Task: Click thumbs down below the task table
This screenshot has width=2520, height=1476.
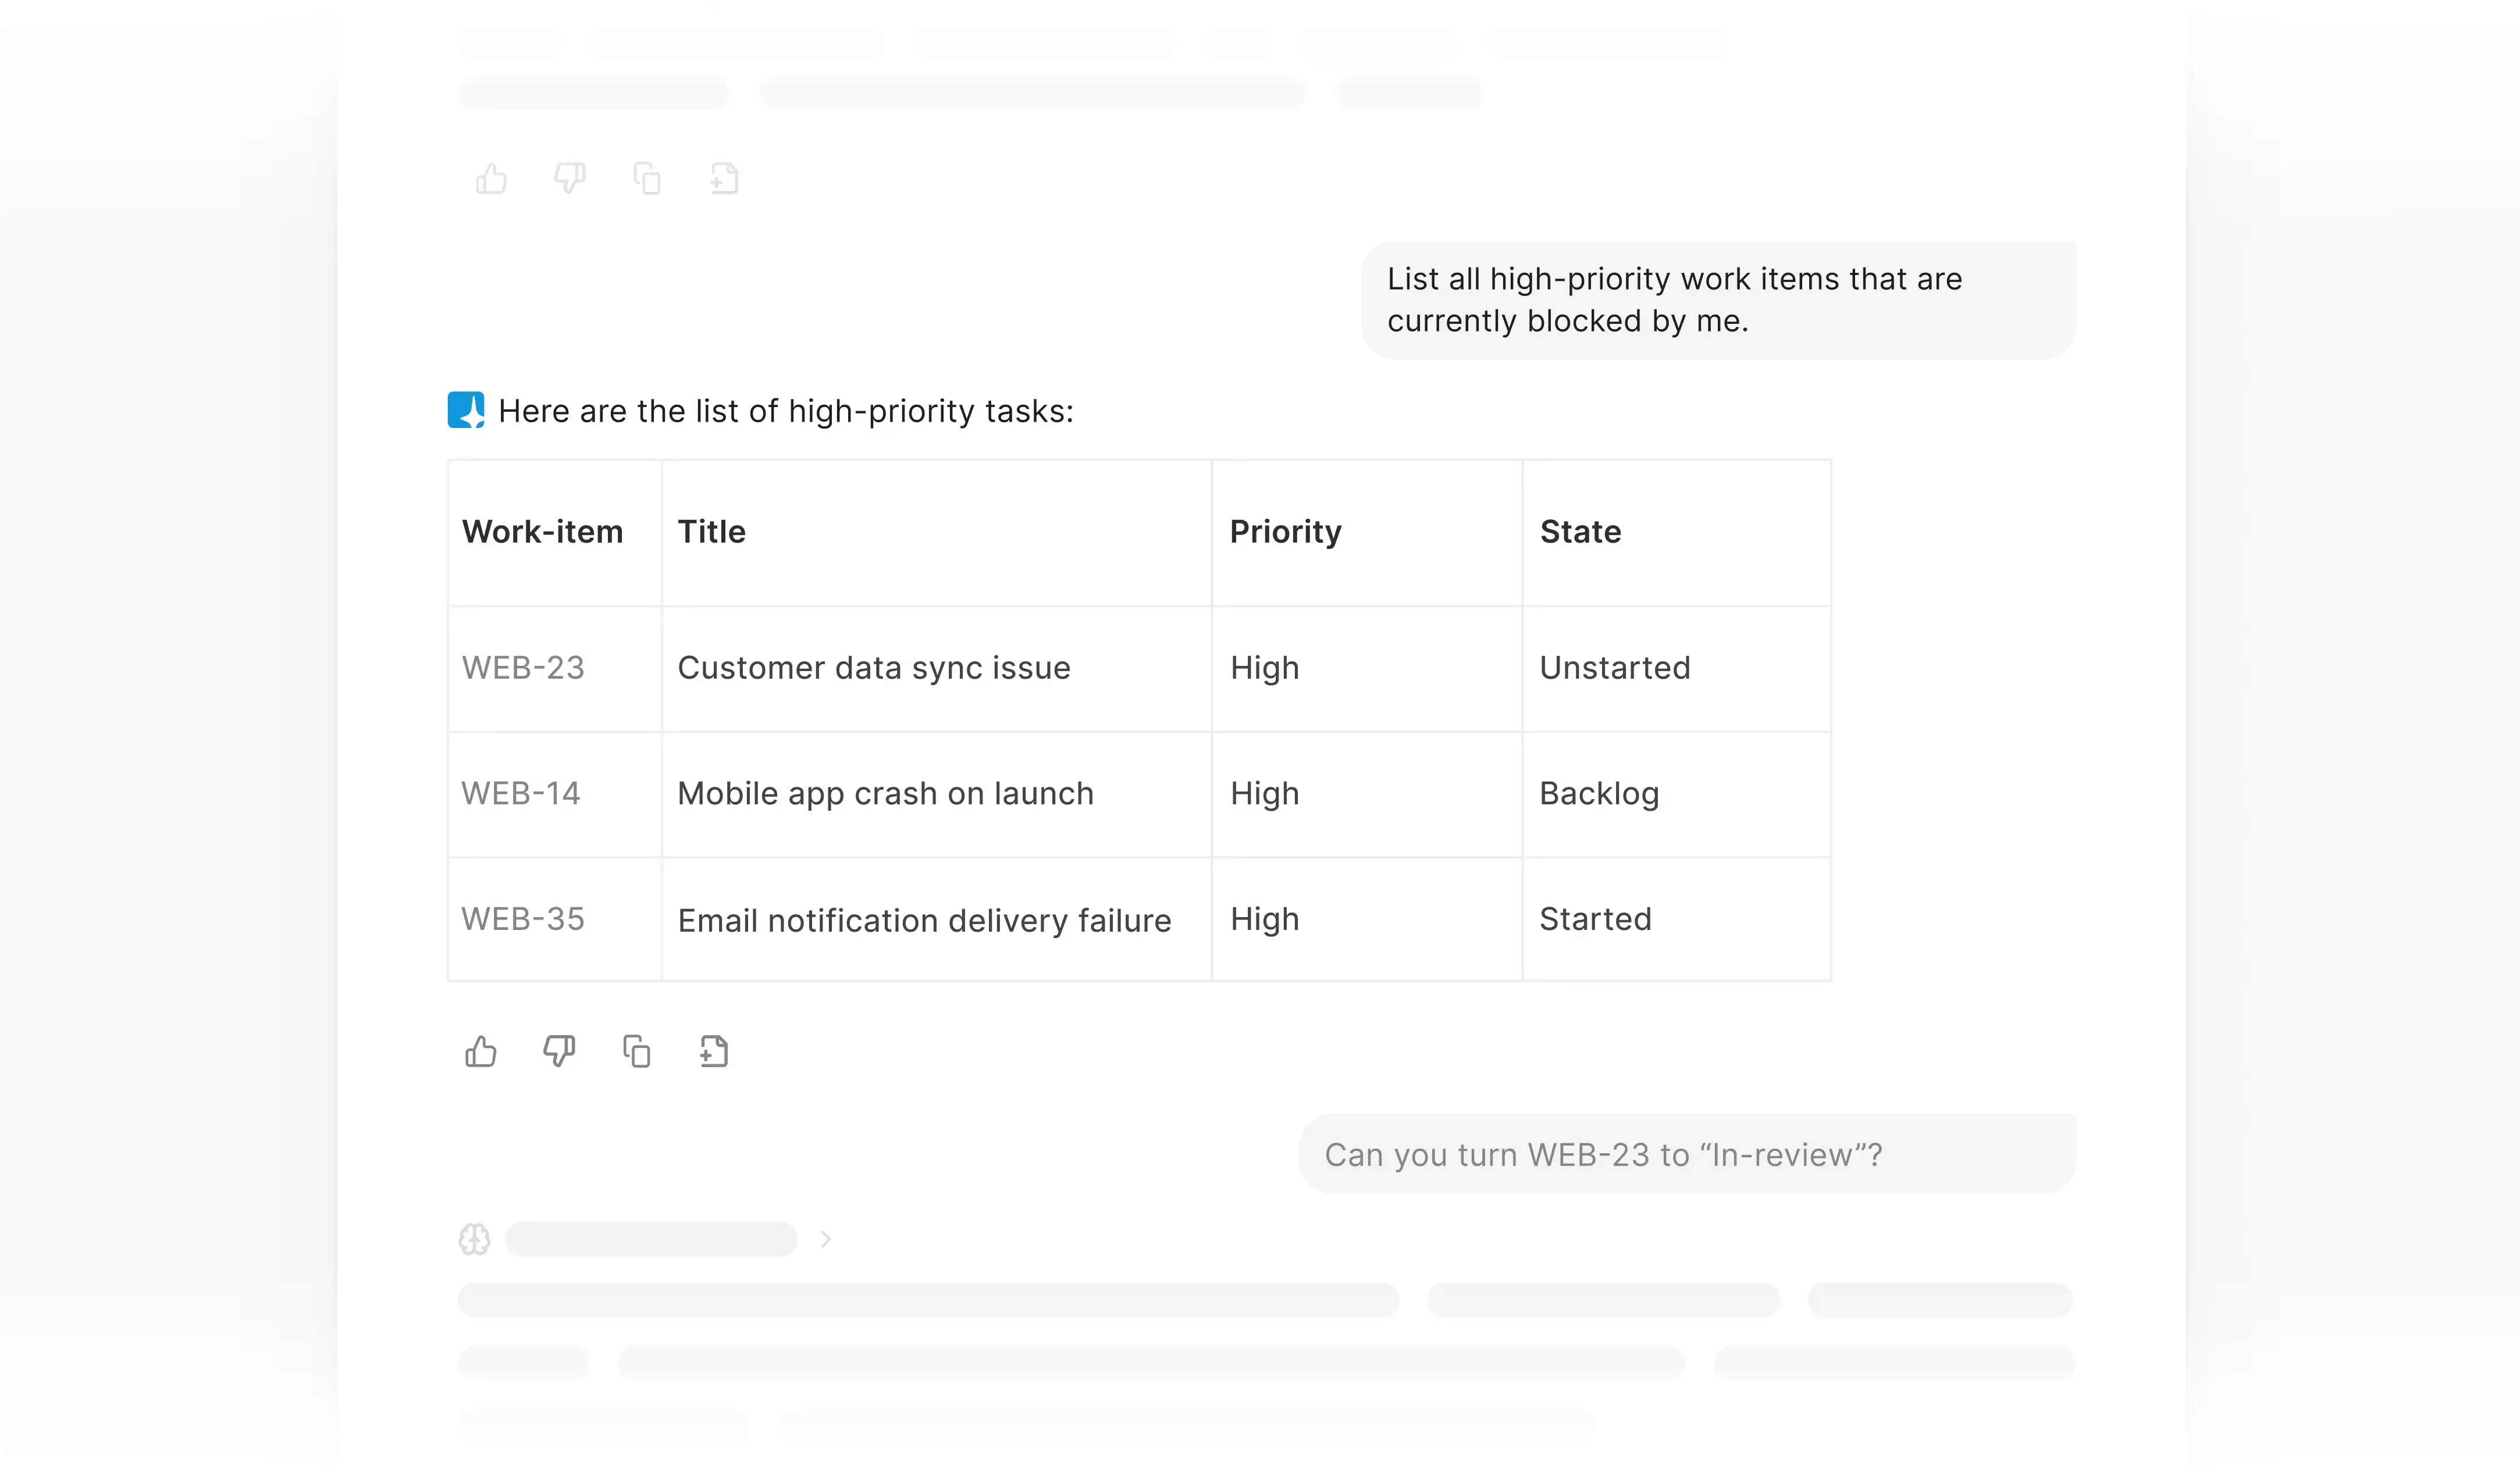Action: click(559, 1051)
